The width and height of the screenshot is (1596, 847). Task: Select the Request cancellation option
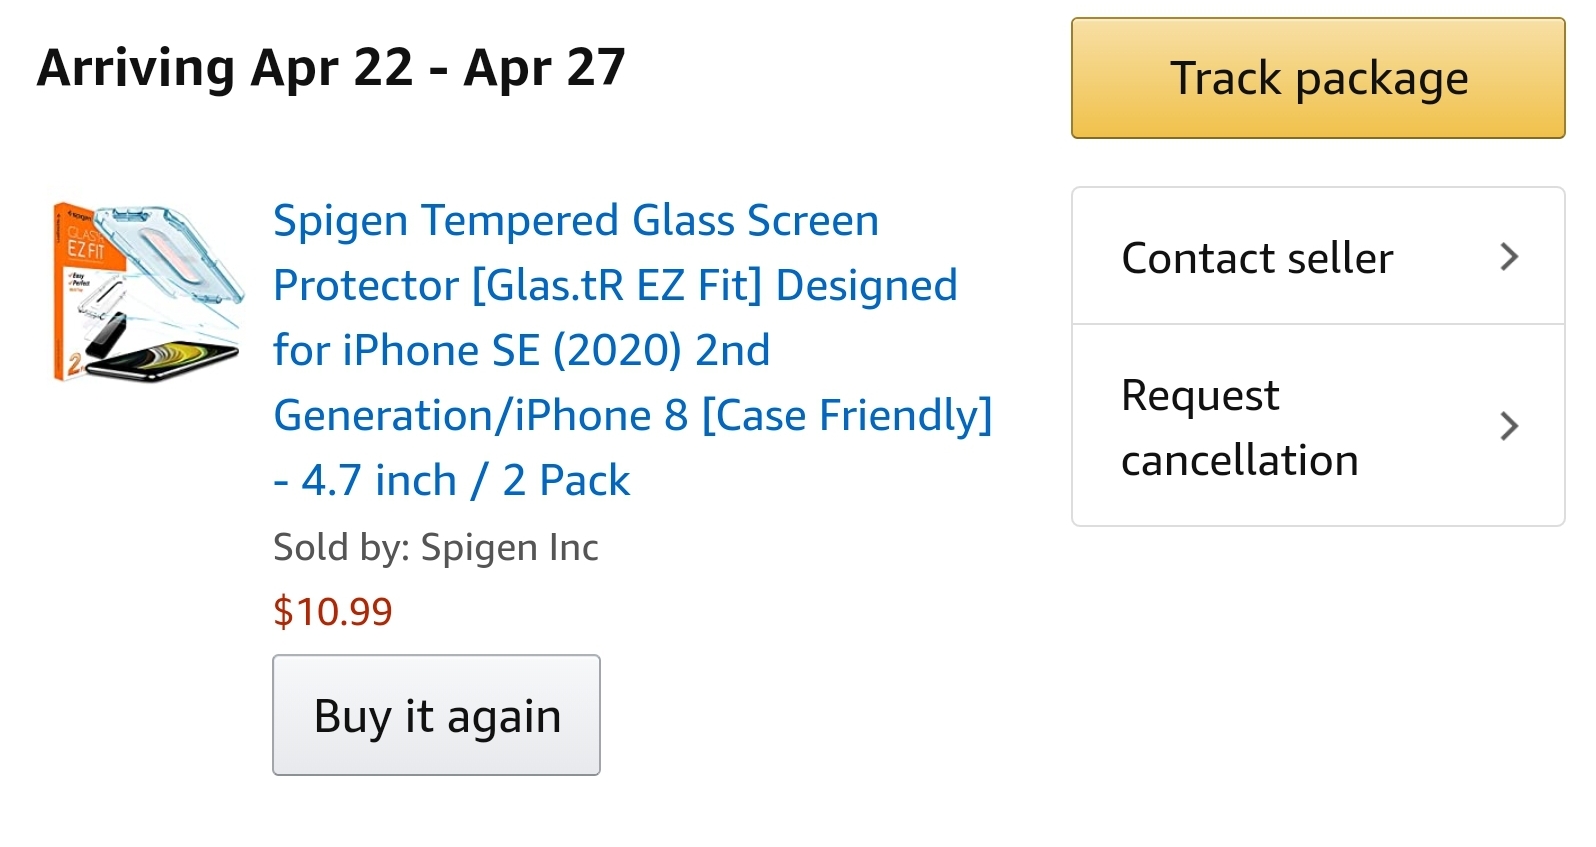click(1240, 427)
